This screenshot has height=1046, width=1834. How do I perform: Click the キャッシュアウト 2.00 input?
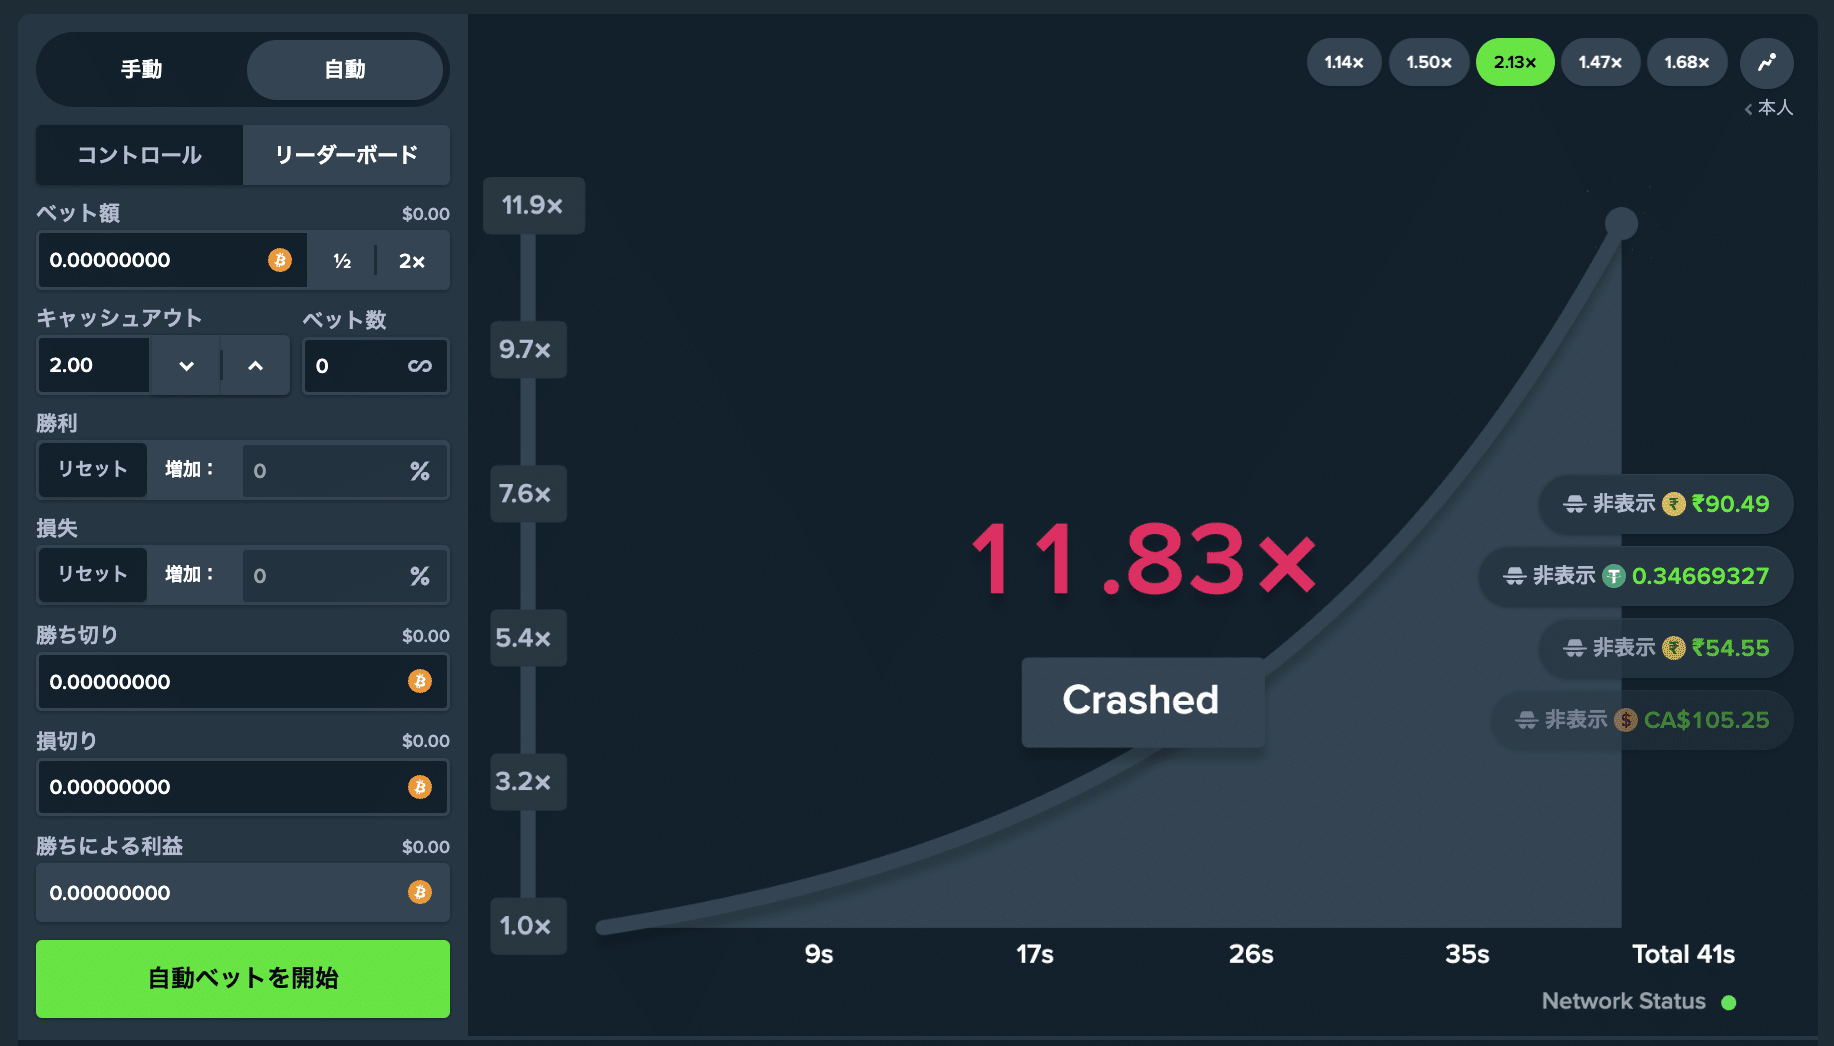(94, 366)
